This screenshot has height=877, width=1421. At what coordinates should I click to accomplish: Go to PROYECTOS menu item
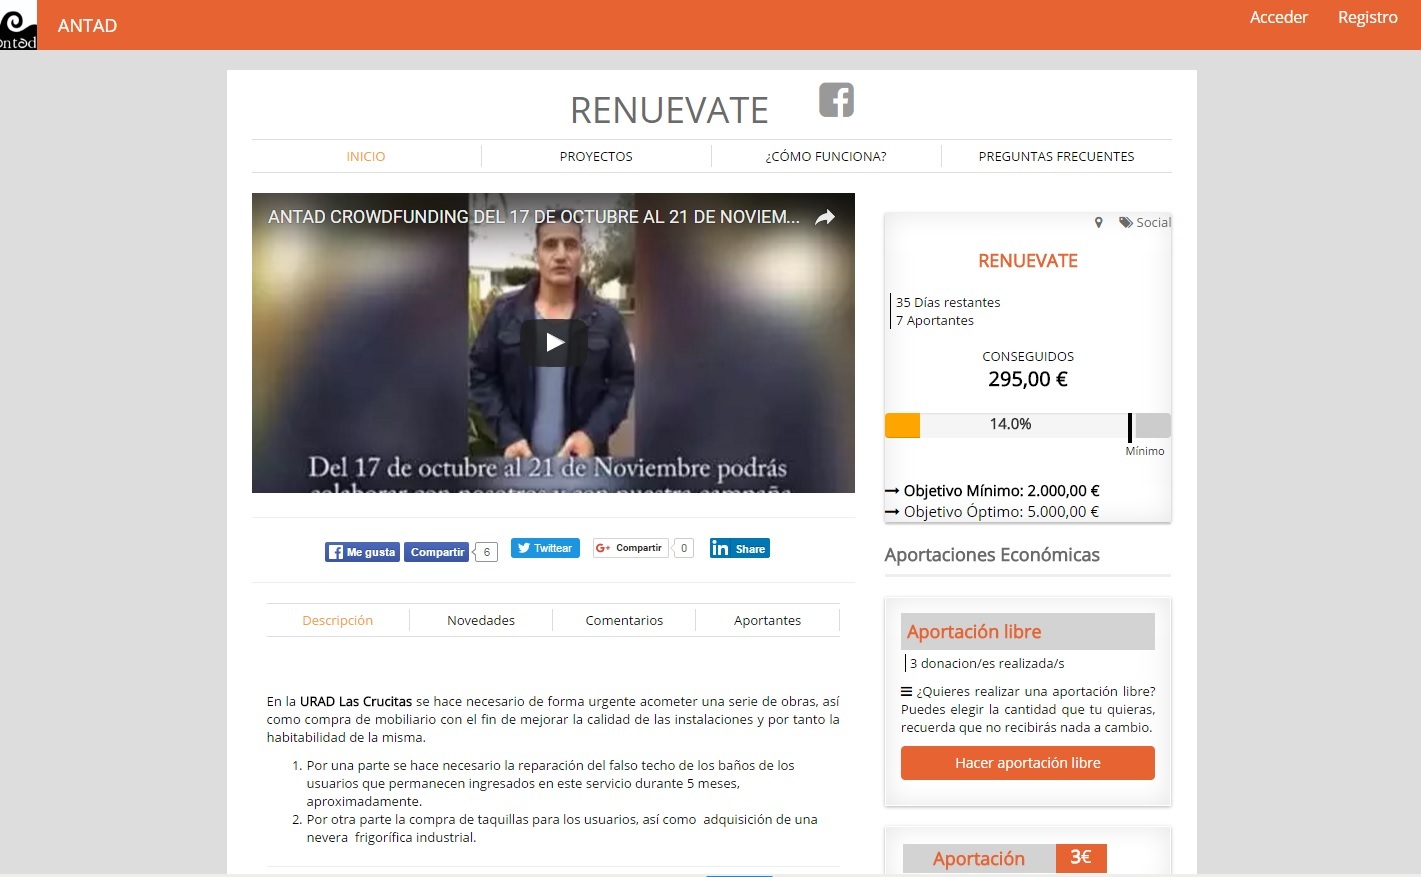[x=596, y=156]
